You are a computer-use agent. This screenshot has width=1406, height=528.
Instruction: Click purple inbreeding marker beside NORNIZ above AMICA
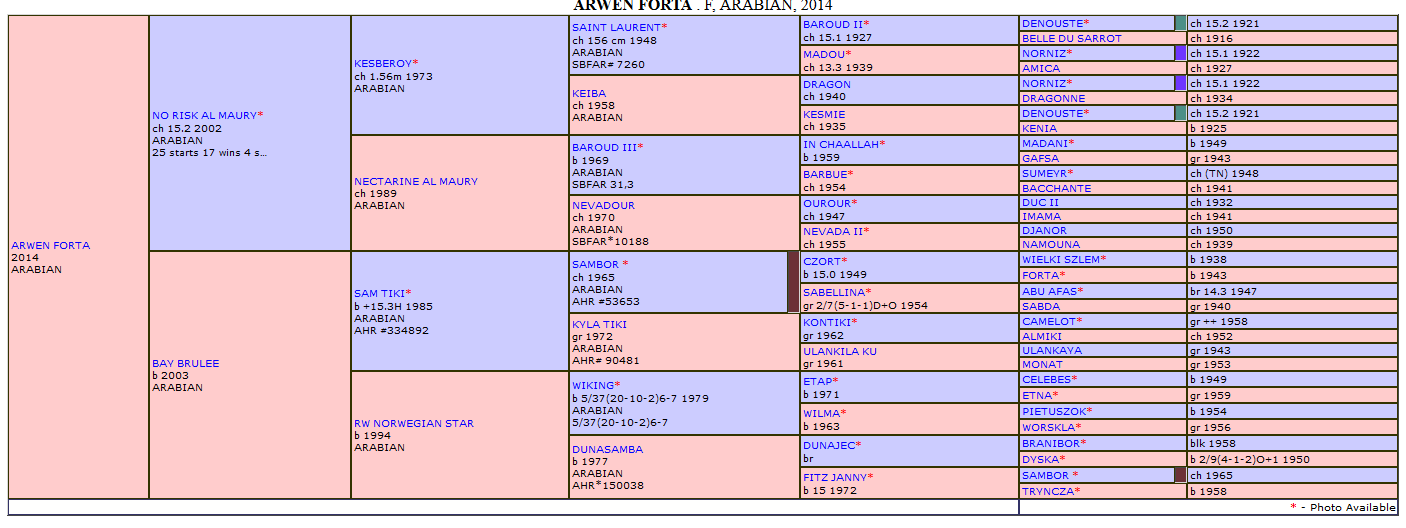pyautogui.click(x=1181, y=53)
